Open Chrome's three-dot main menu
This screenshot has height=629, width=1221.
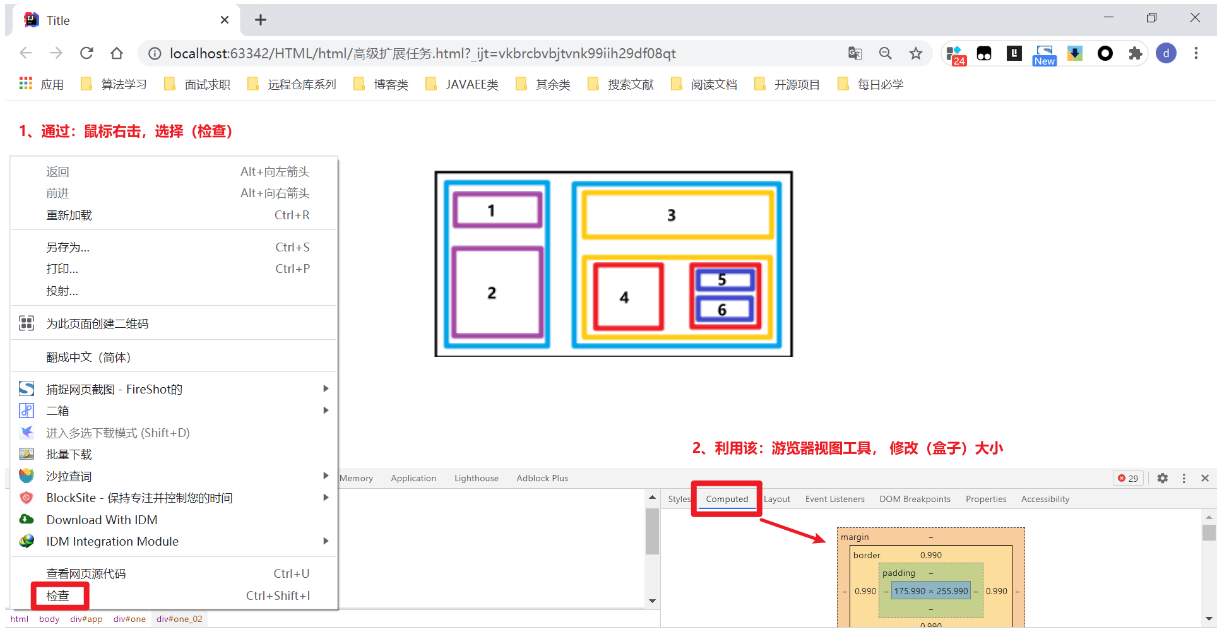pos(1196,53)
